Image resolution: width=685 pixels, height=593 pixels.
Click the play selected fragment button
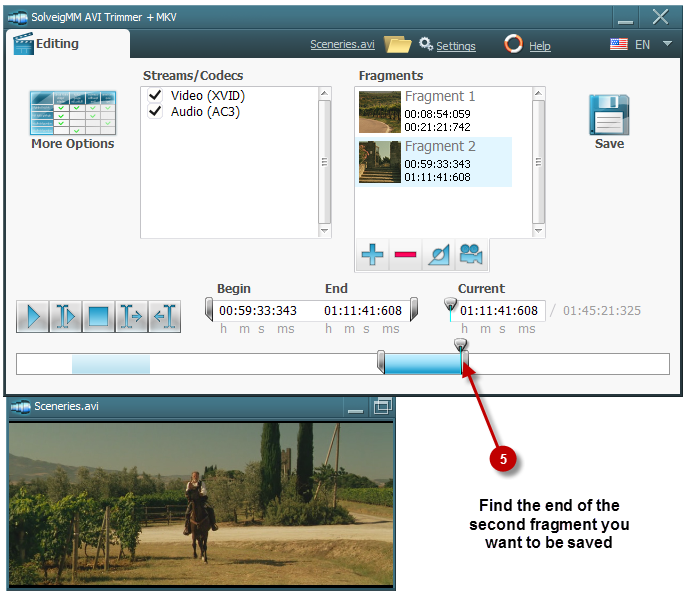pyautogui.click(x=66, y=317)
